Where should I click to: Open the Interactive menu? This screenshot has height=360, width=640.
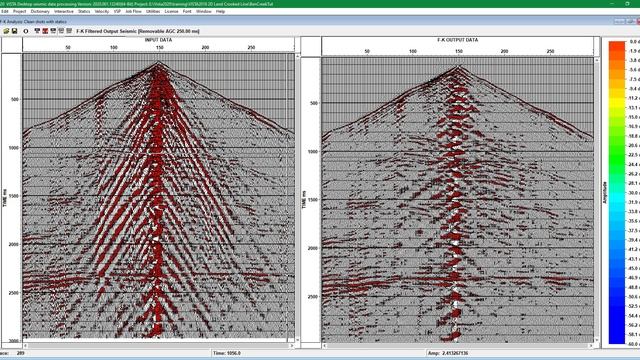pyautogui.click(x=64, y=11)
